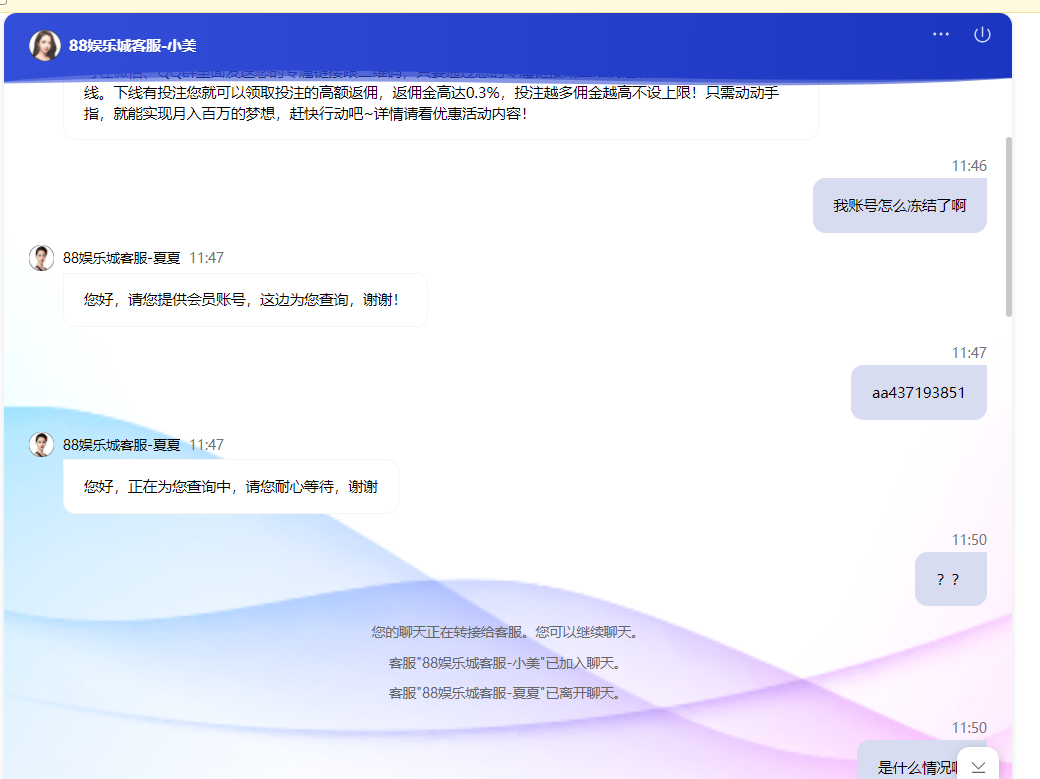The image size is (1040, 779).
Task: Select the sent account ID 'aa437193851' bubble
Action: (x=918, y=393)
